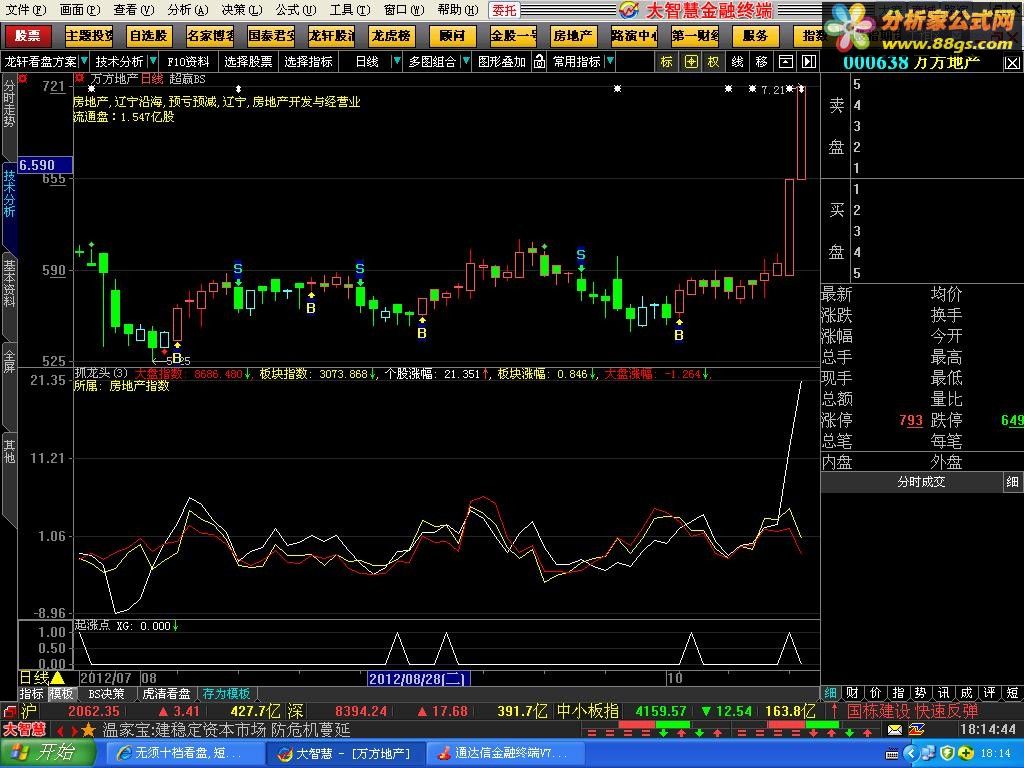Close the quote panel with X icon

(1012, 63)
